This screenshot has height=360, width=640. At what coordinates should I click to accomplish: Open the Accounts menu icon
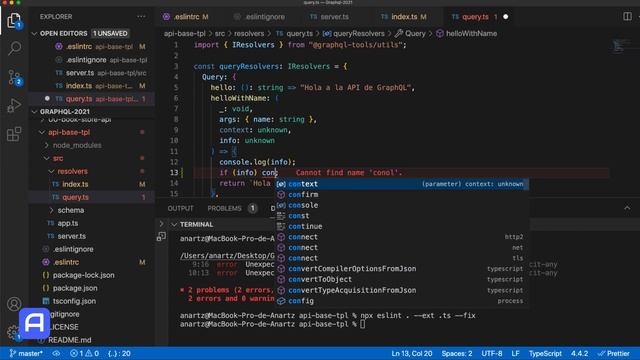point(14,304)
